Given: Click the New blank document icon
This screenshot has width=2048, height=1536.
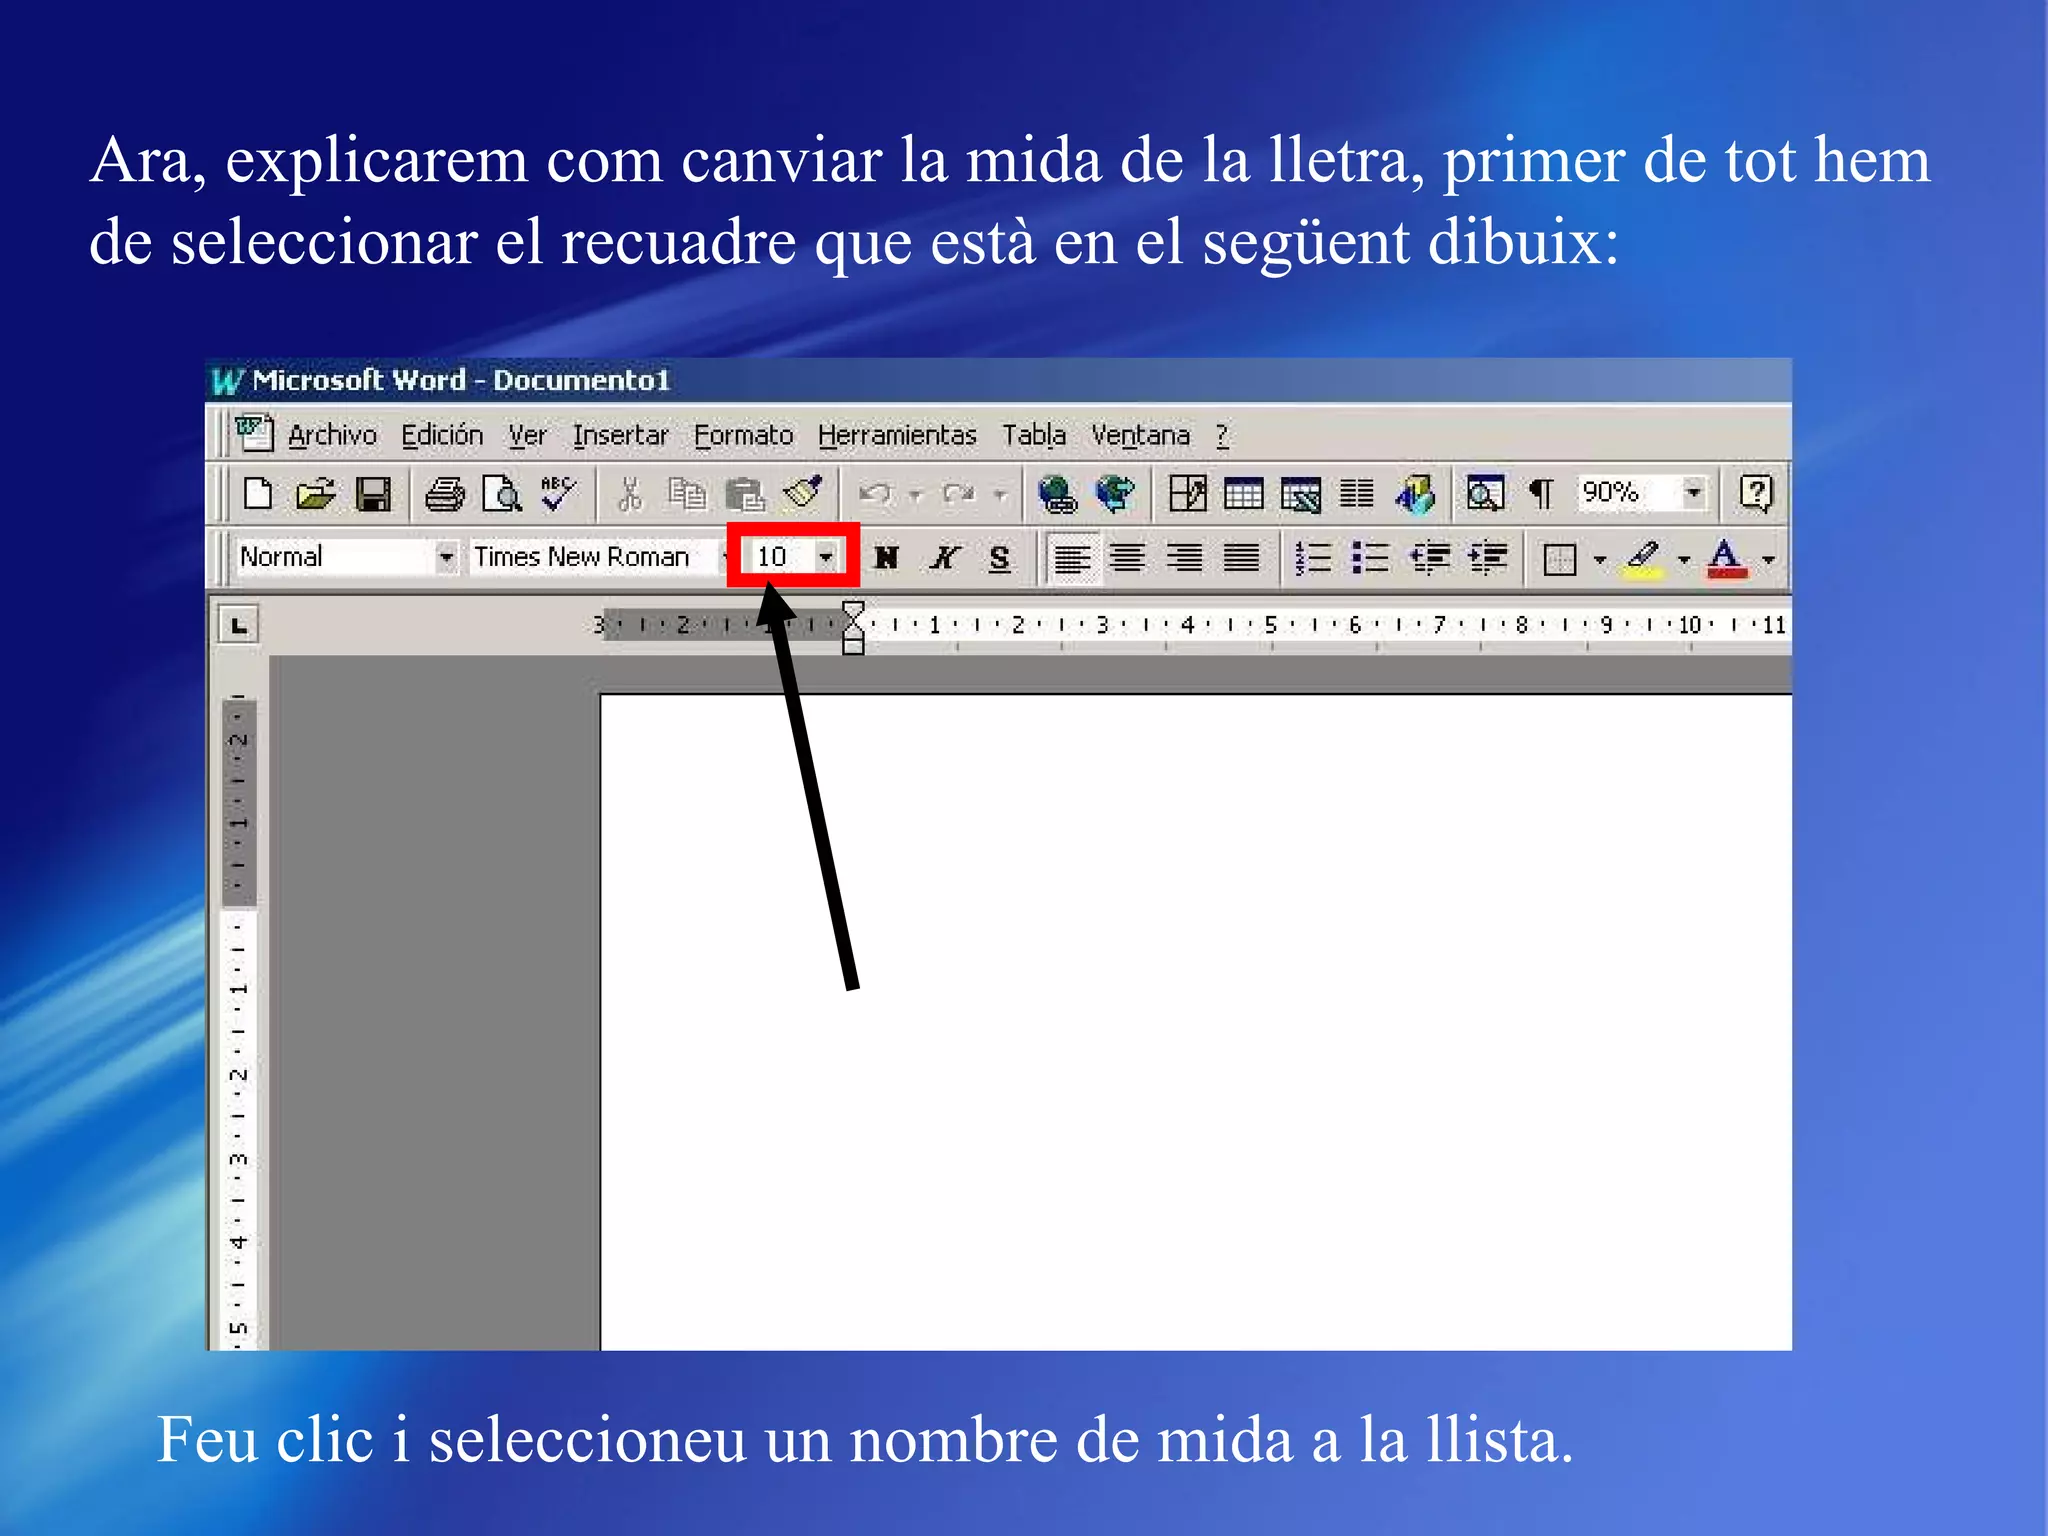Looking at the screenshot, I should tap(258, 494).
